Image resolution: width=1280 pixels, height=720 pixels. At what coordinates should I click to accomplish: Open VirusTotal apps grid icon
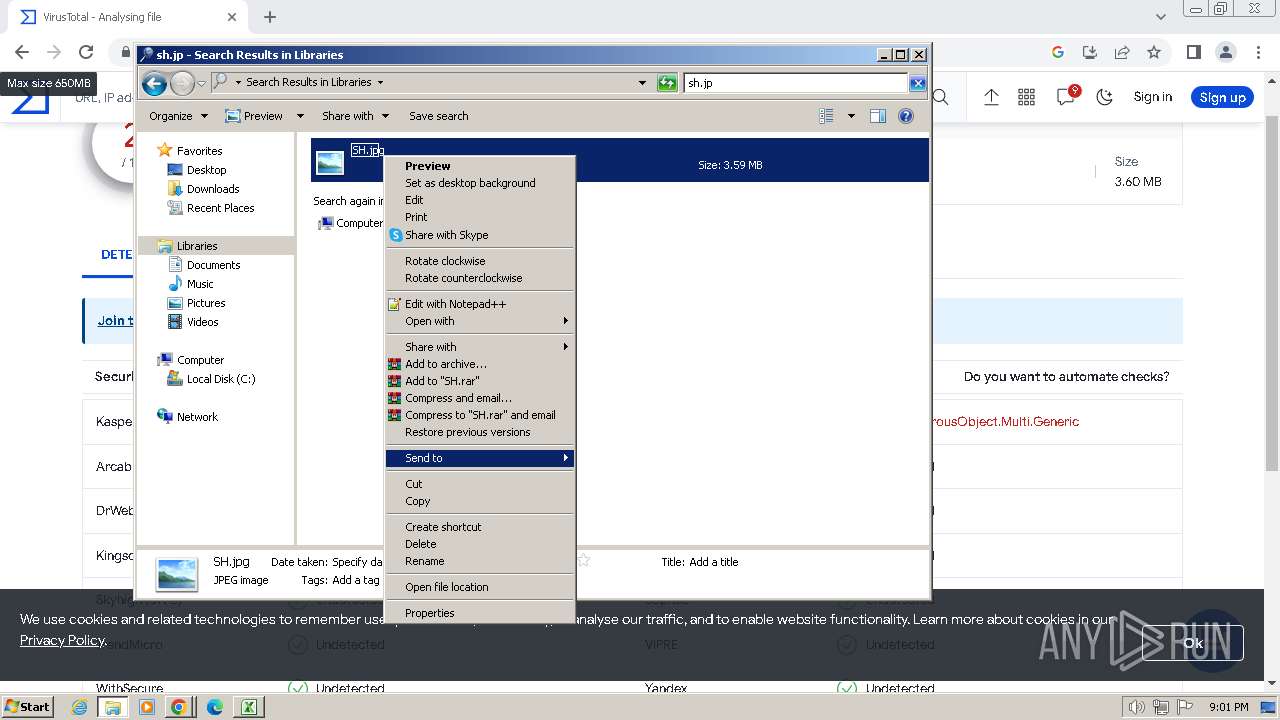tap(1026, 97)
